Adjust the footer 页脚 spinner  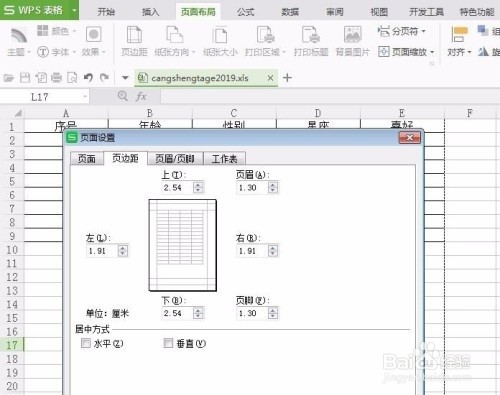point(273,313)
